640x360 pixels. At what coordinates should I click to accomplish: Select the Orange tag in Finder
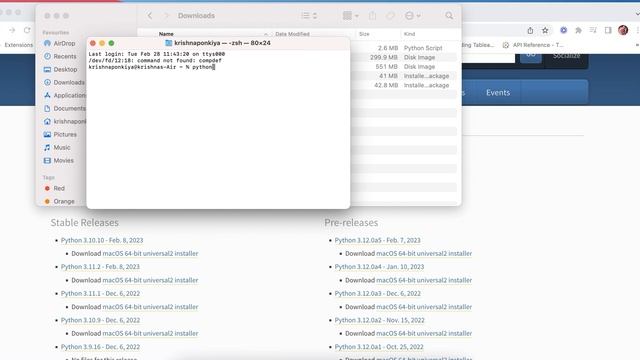[60, 202]
